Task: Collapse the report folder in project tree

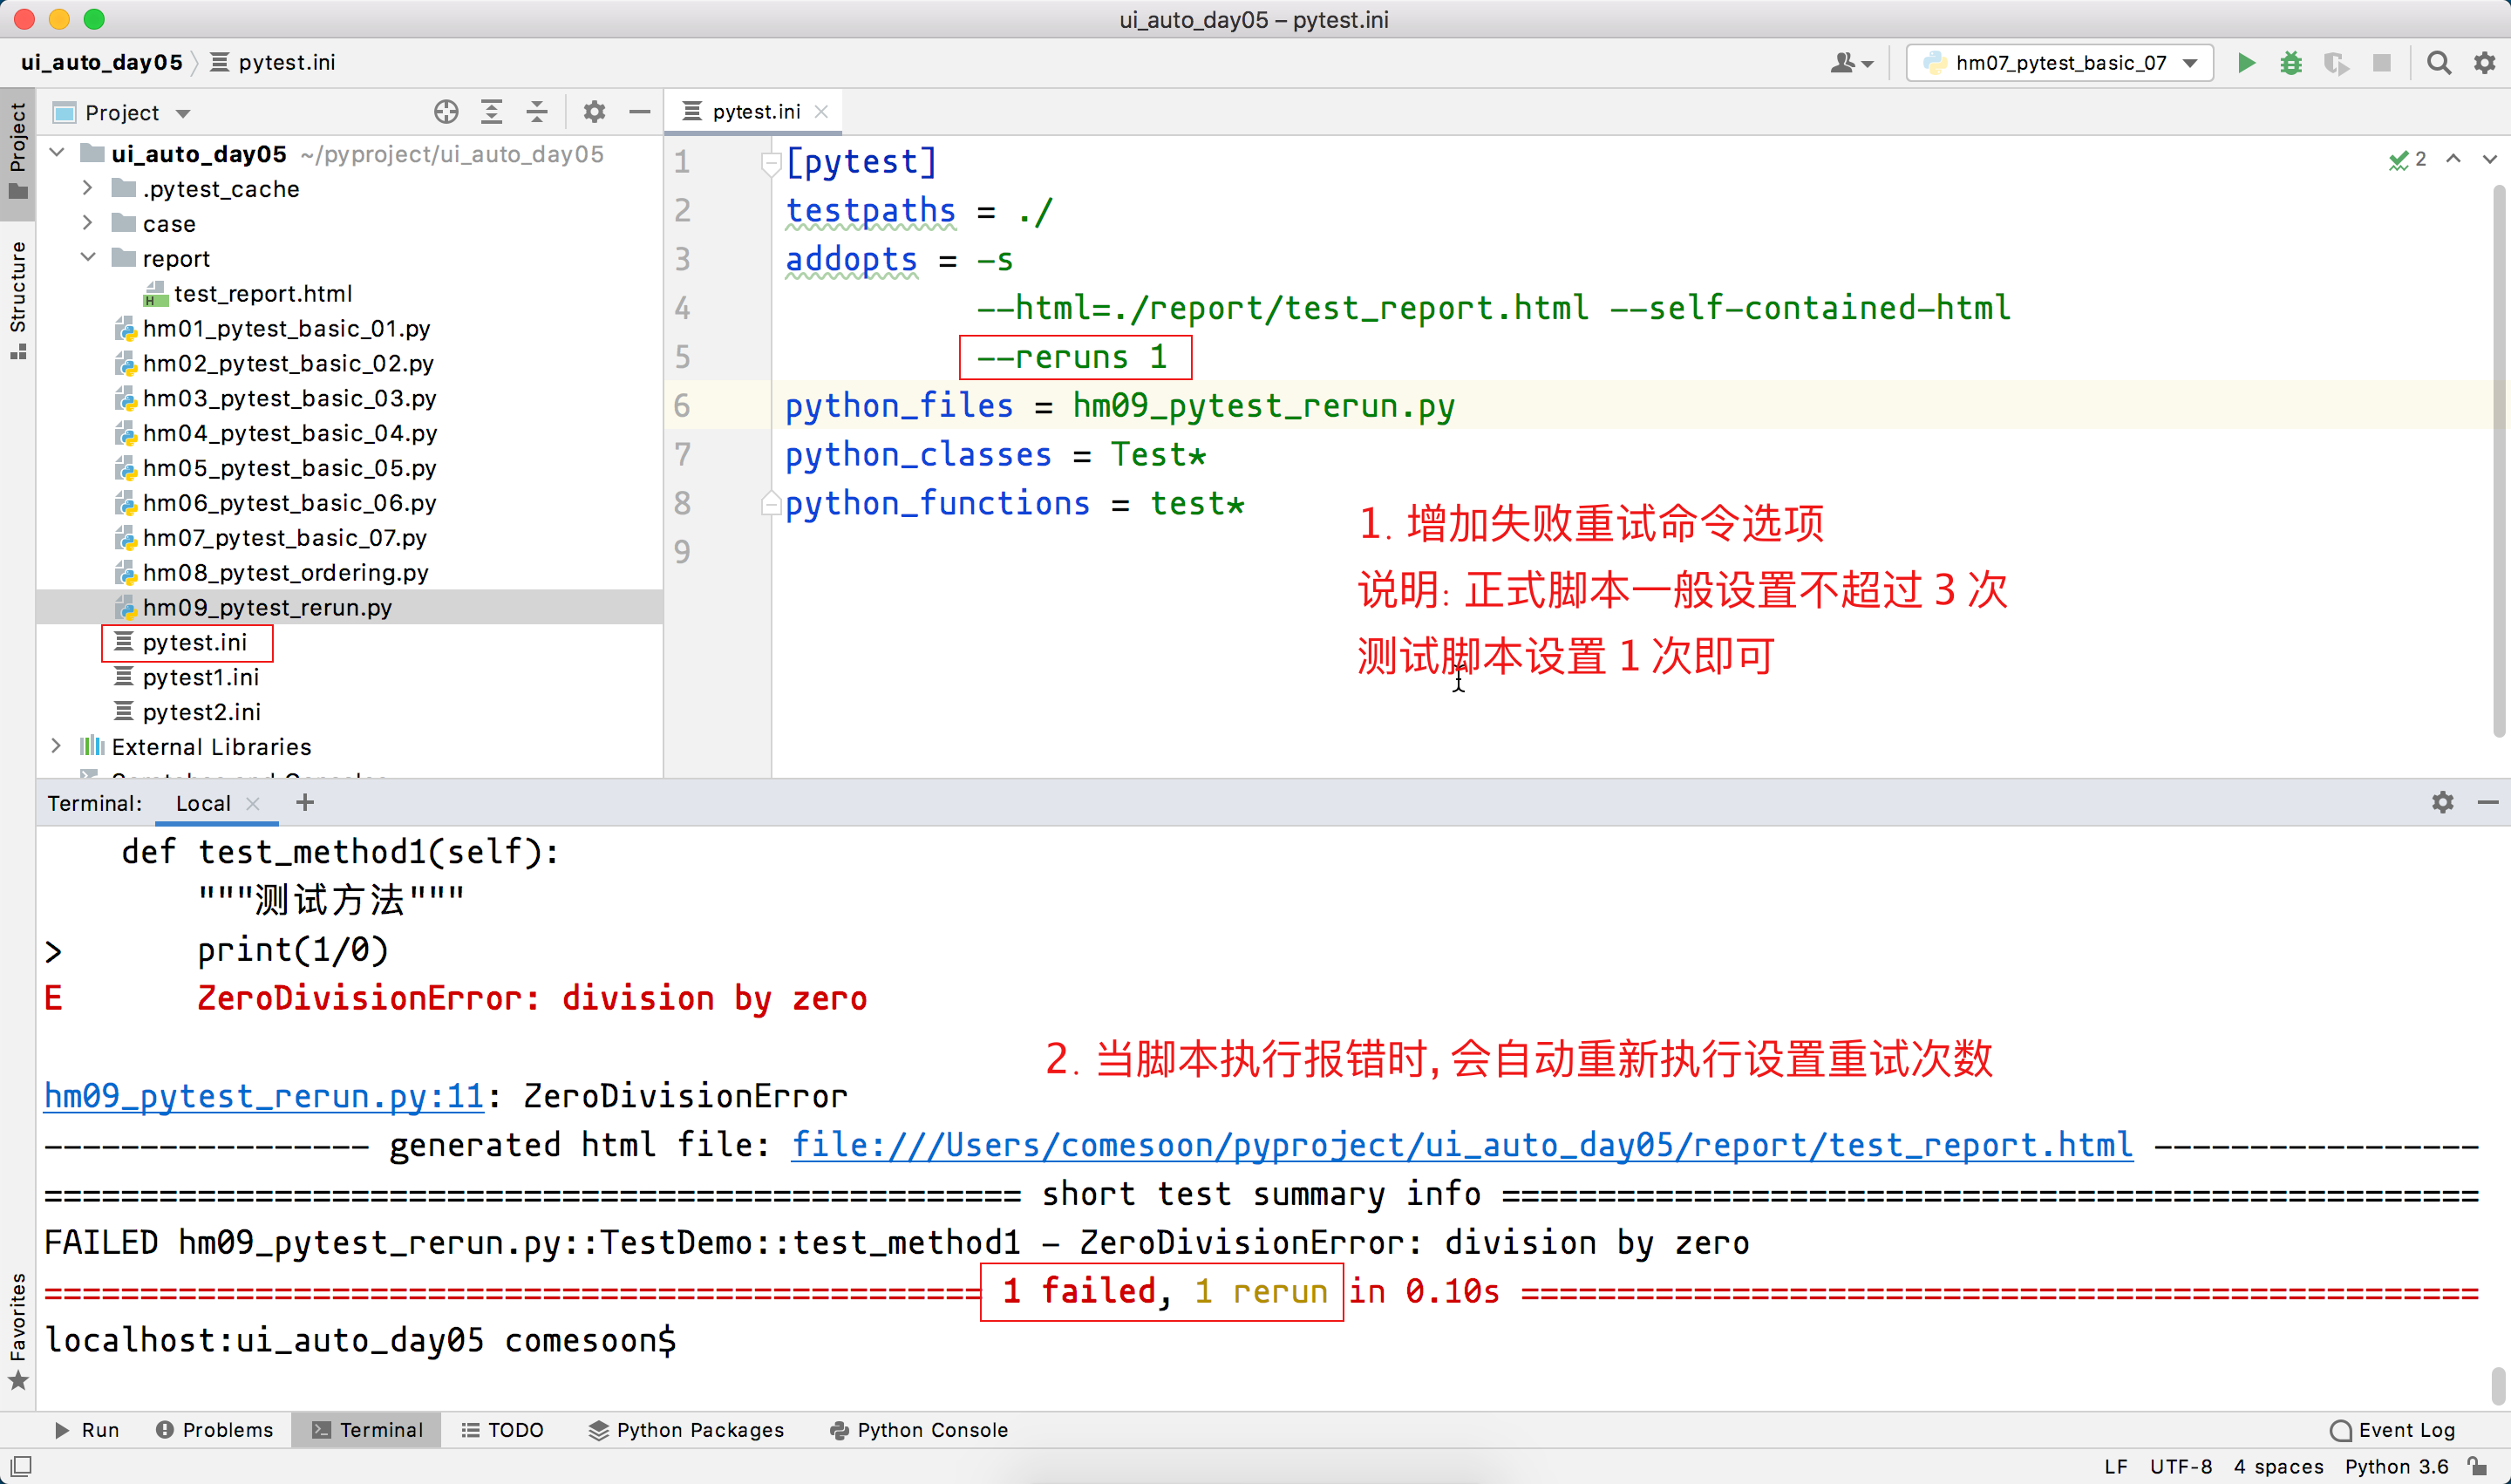Action: coord(88,258)
